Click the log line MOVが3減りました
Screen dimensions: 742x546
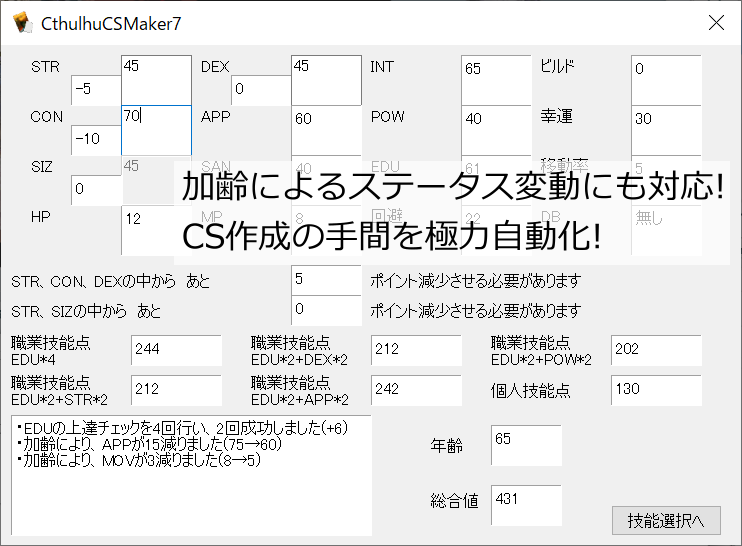pos(139,459)
